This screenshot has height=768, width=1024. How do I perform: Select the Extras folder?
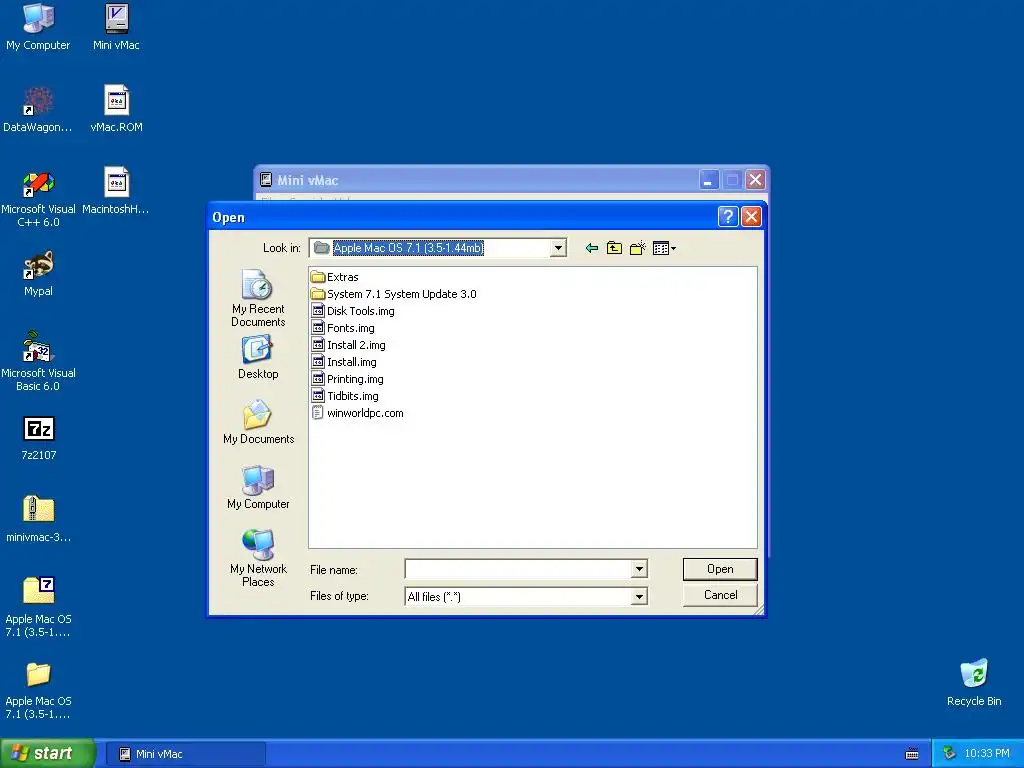335,277
